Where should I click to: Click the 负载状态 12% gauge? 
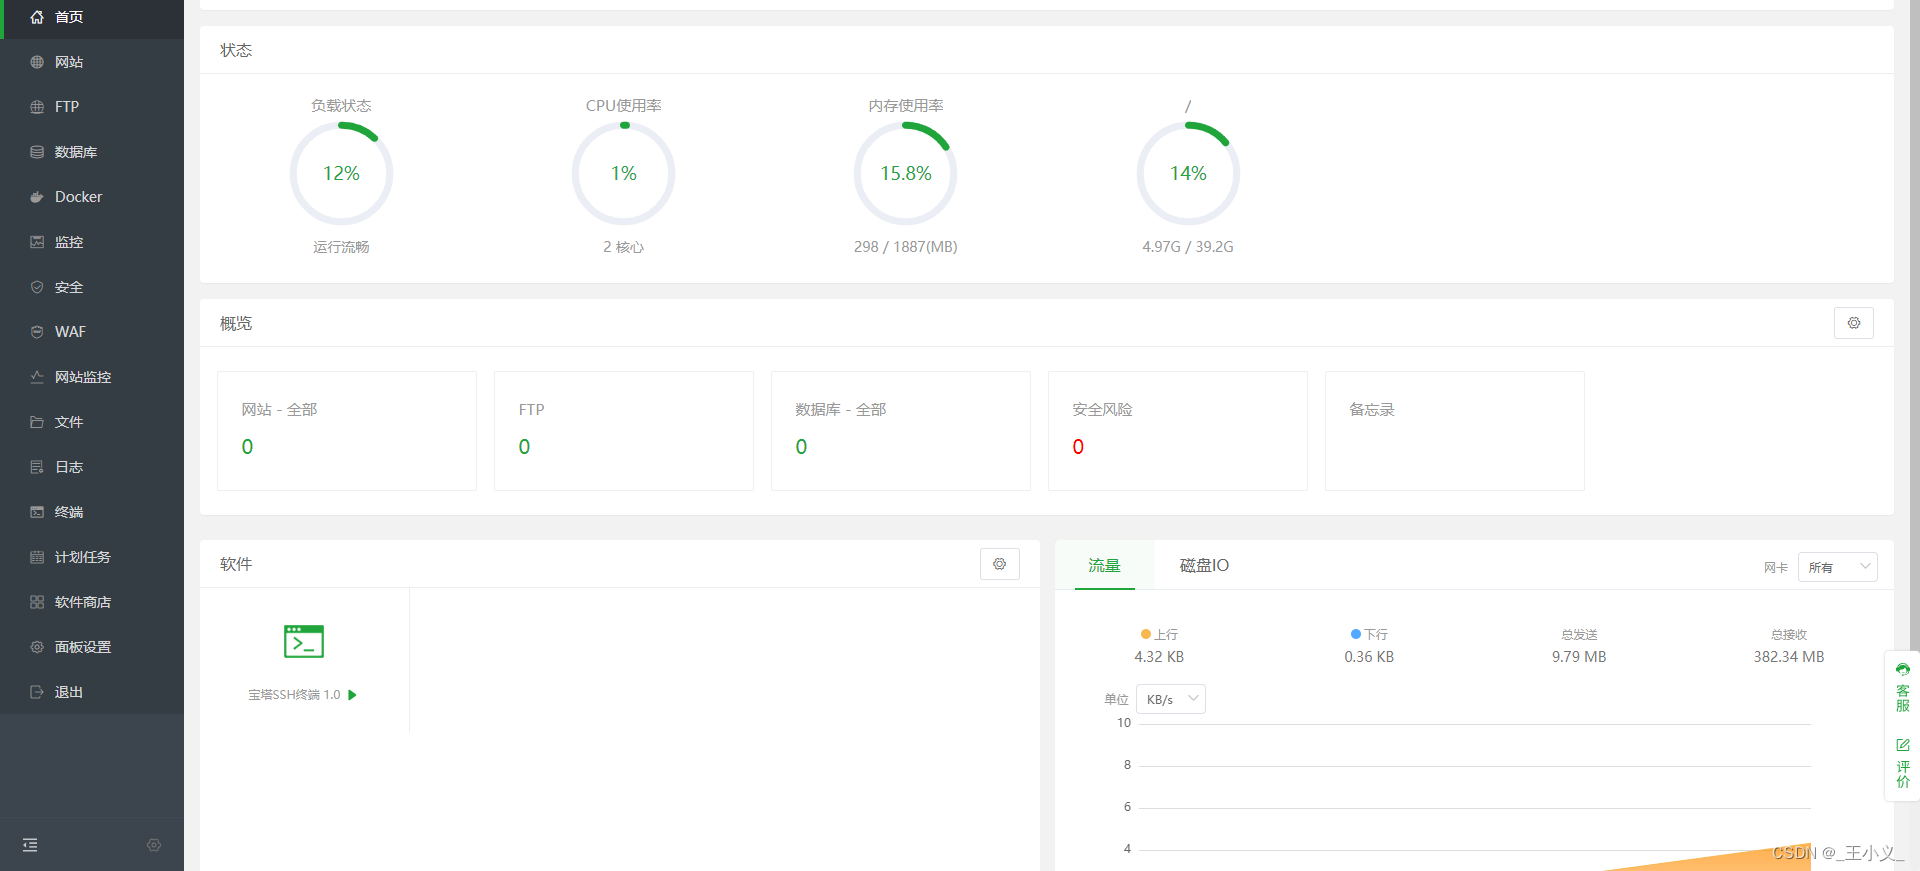[x=341, y=174]
